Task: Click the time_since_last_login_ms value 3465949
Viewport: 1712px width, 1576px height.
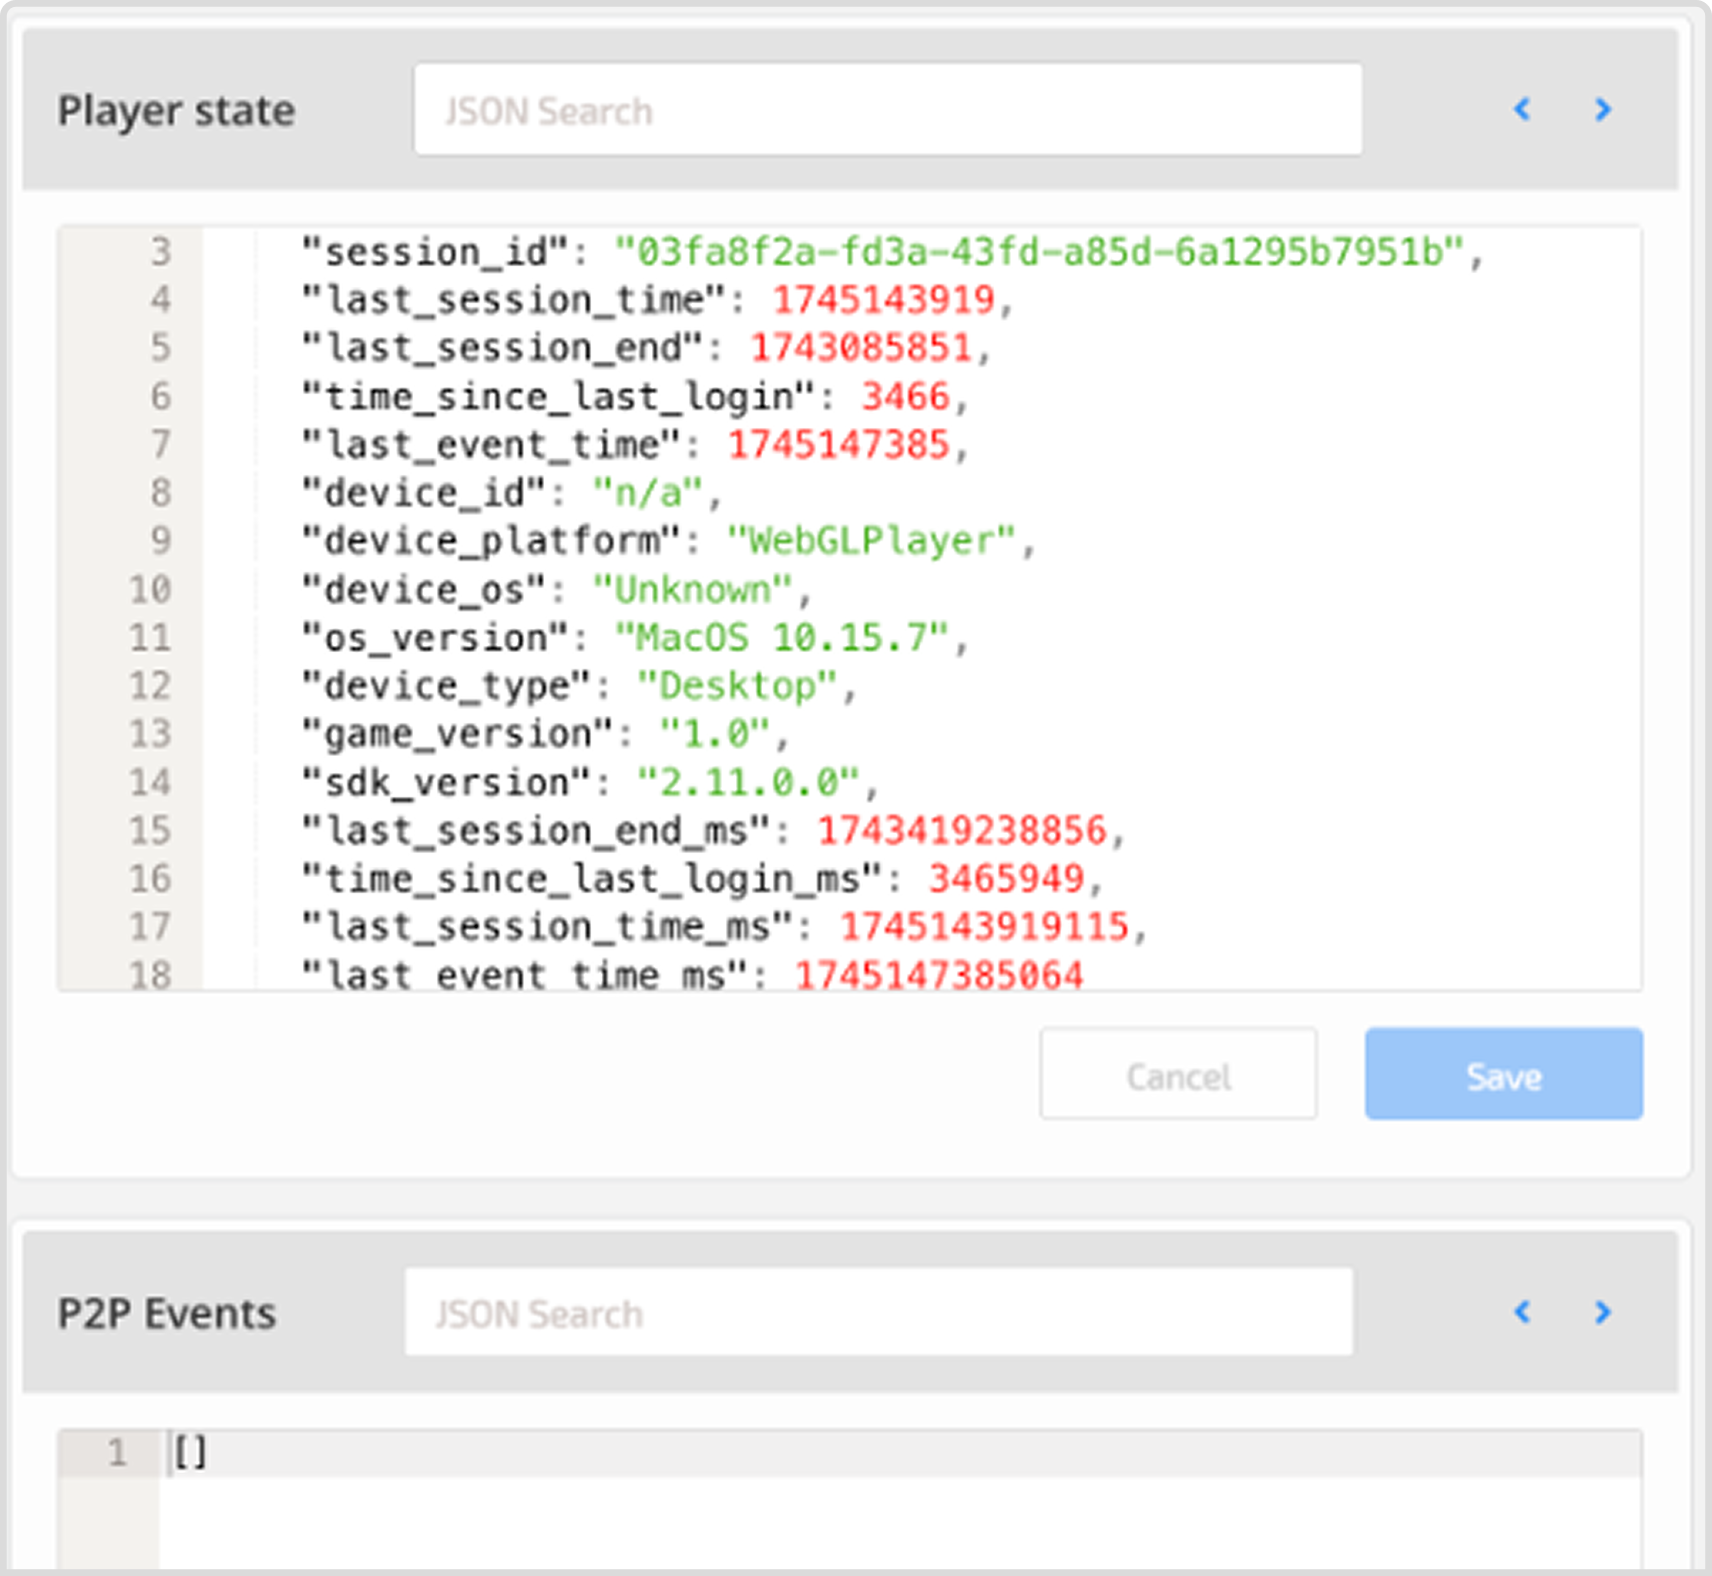Action: (x=1007, y=879)
